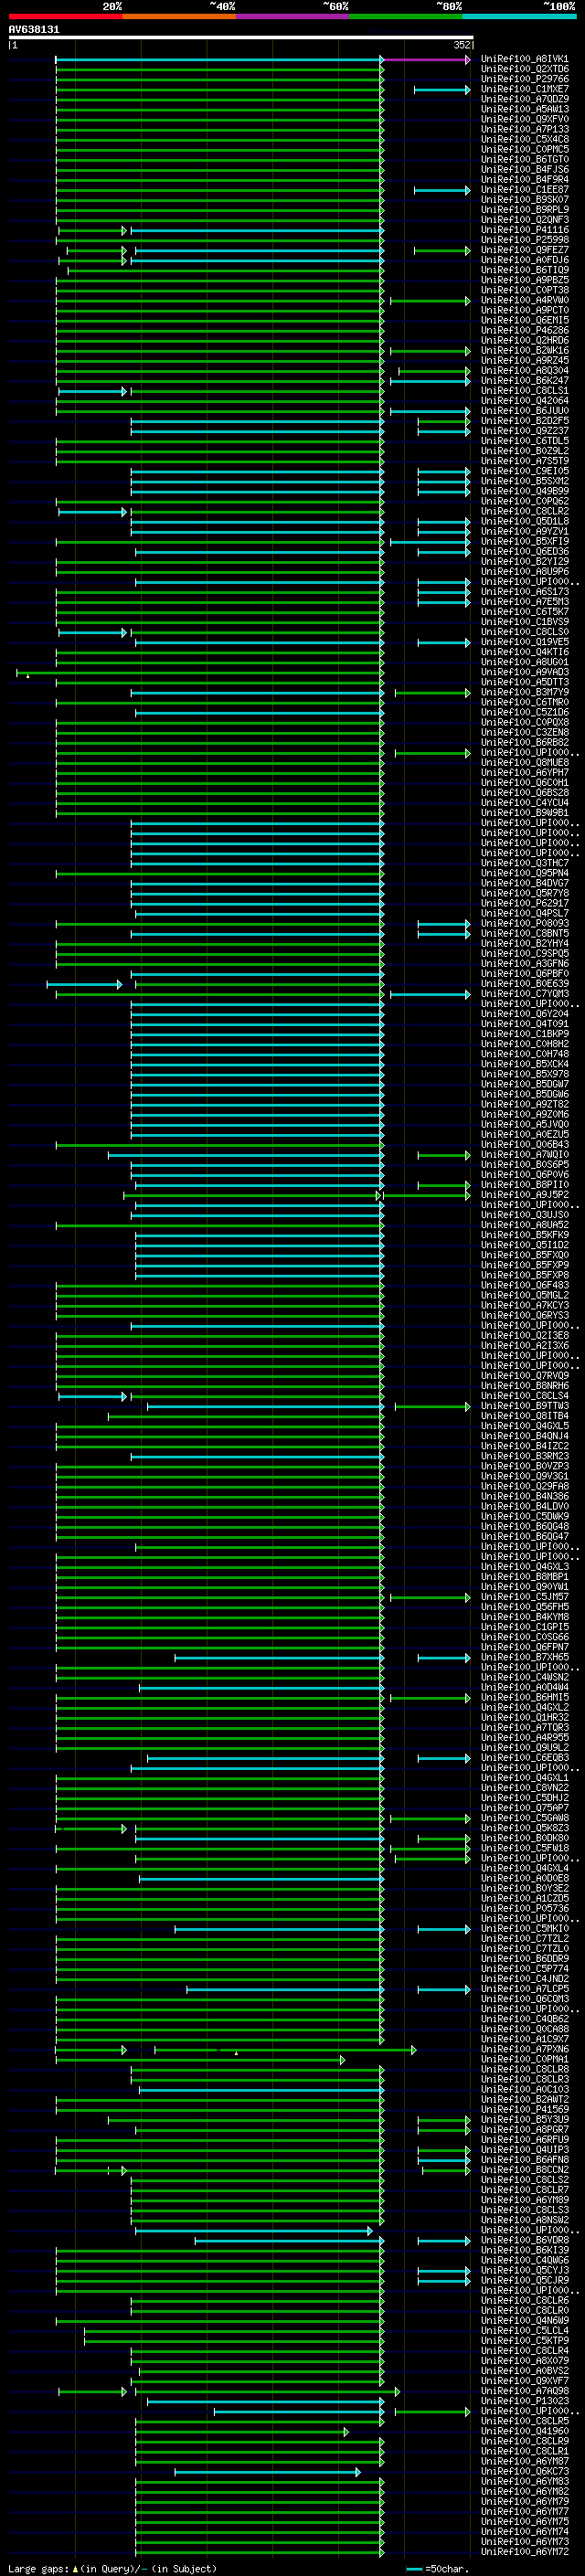
Task: Open entry UniRef100_C5MKI0
Action: click(525, 1929)
